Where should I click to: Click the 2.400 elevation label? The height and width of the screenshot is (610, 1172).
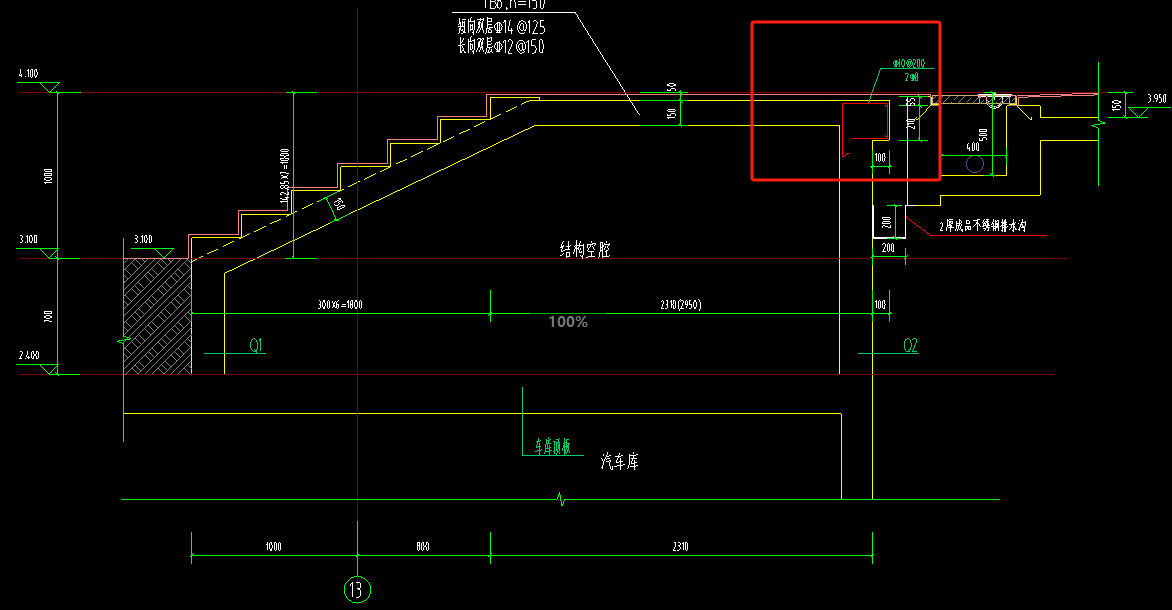coord(29,355)
